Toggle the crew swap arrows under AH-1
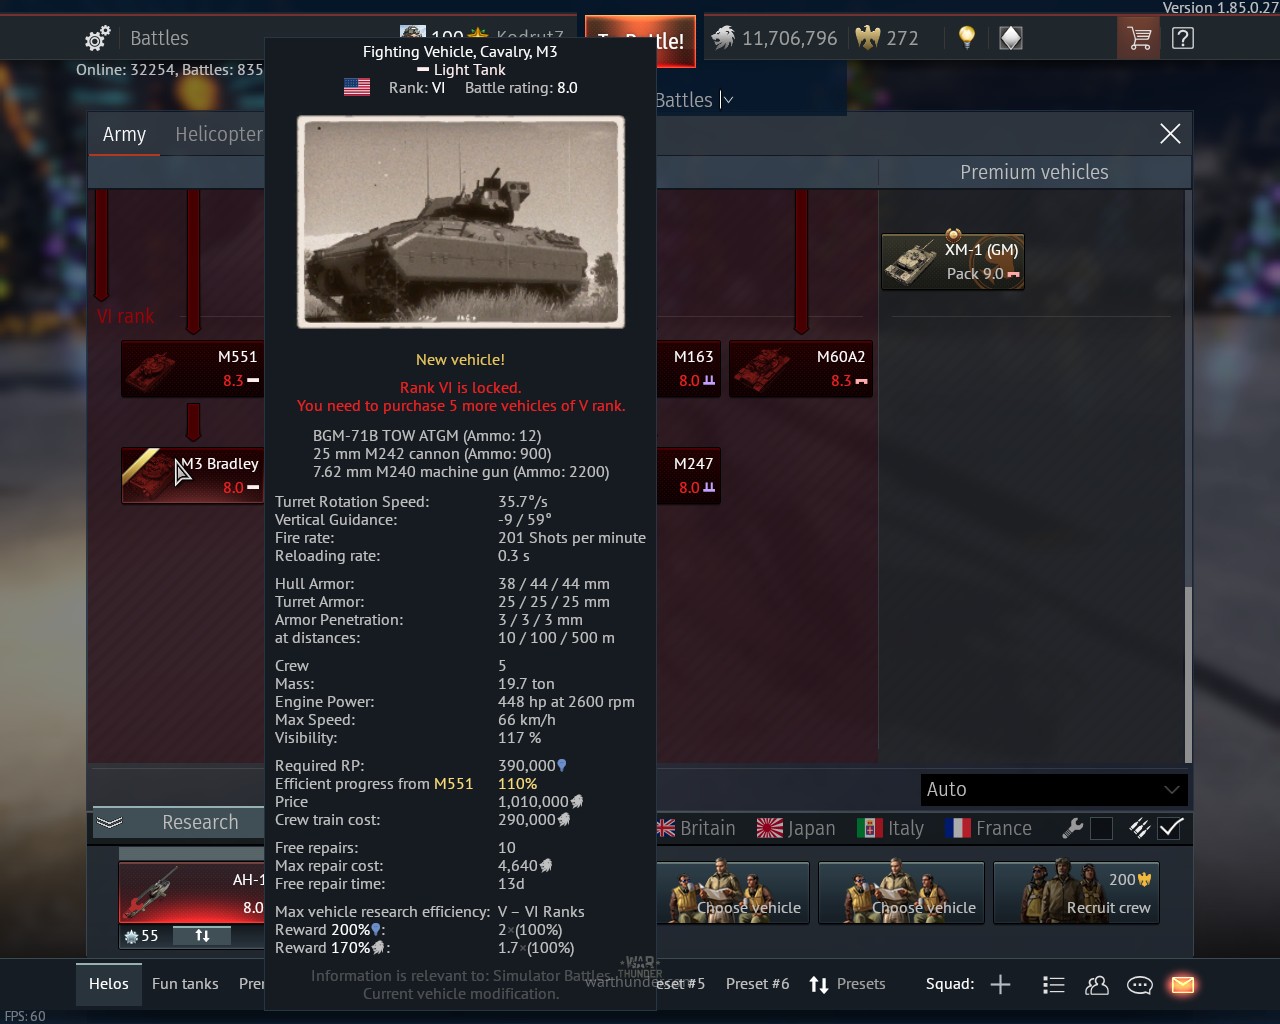The image size is (1280, 1024). (202, 936)
